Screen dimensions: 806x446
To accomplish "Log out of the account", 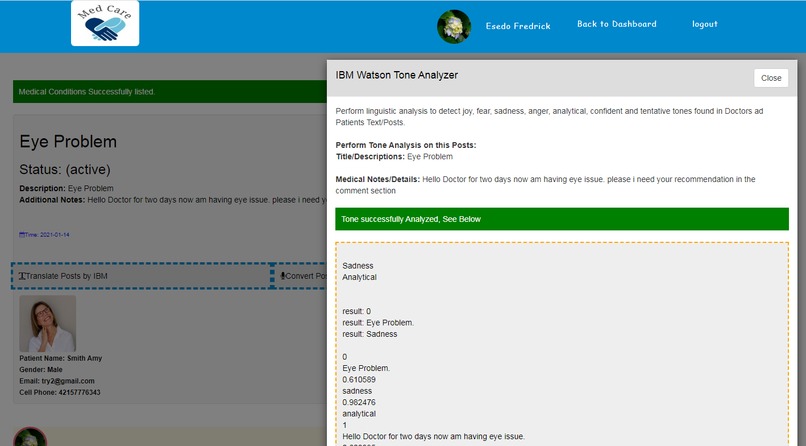I will pos(704,24).
